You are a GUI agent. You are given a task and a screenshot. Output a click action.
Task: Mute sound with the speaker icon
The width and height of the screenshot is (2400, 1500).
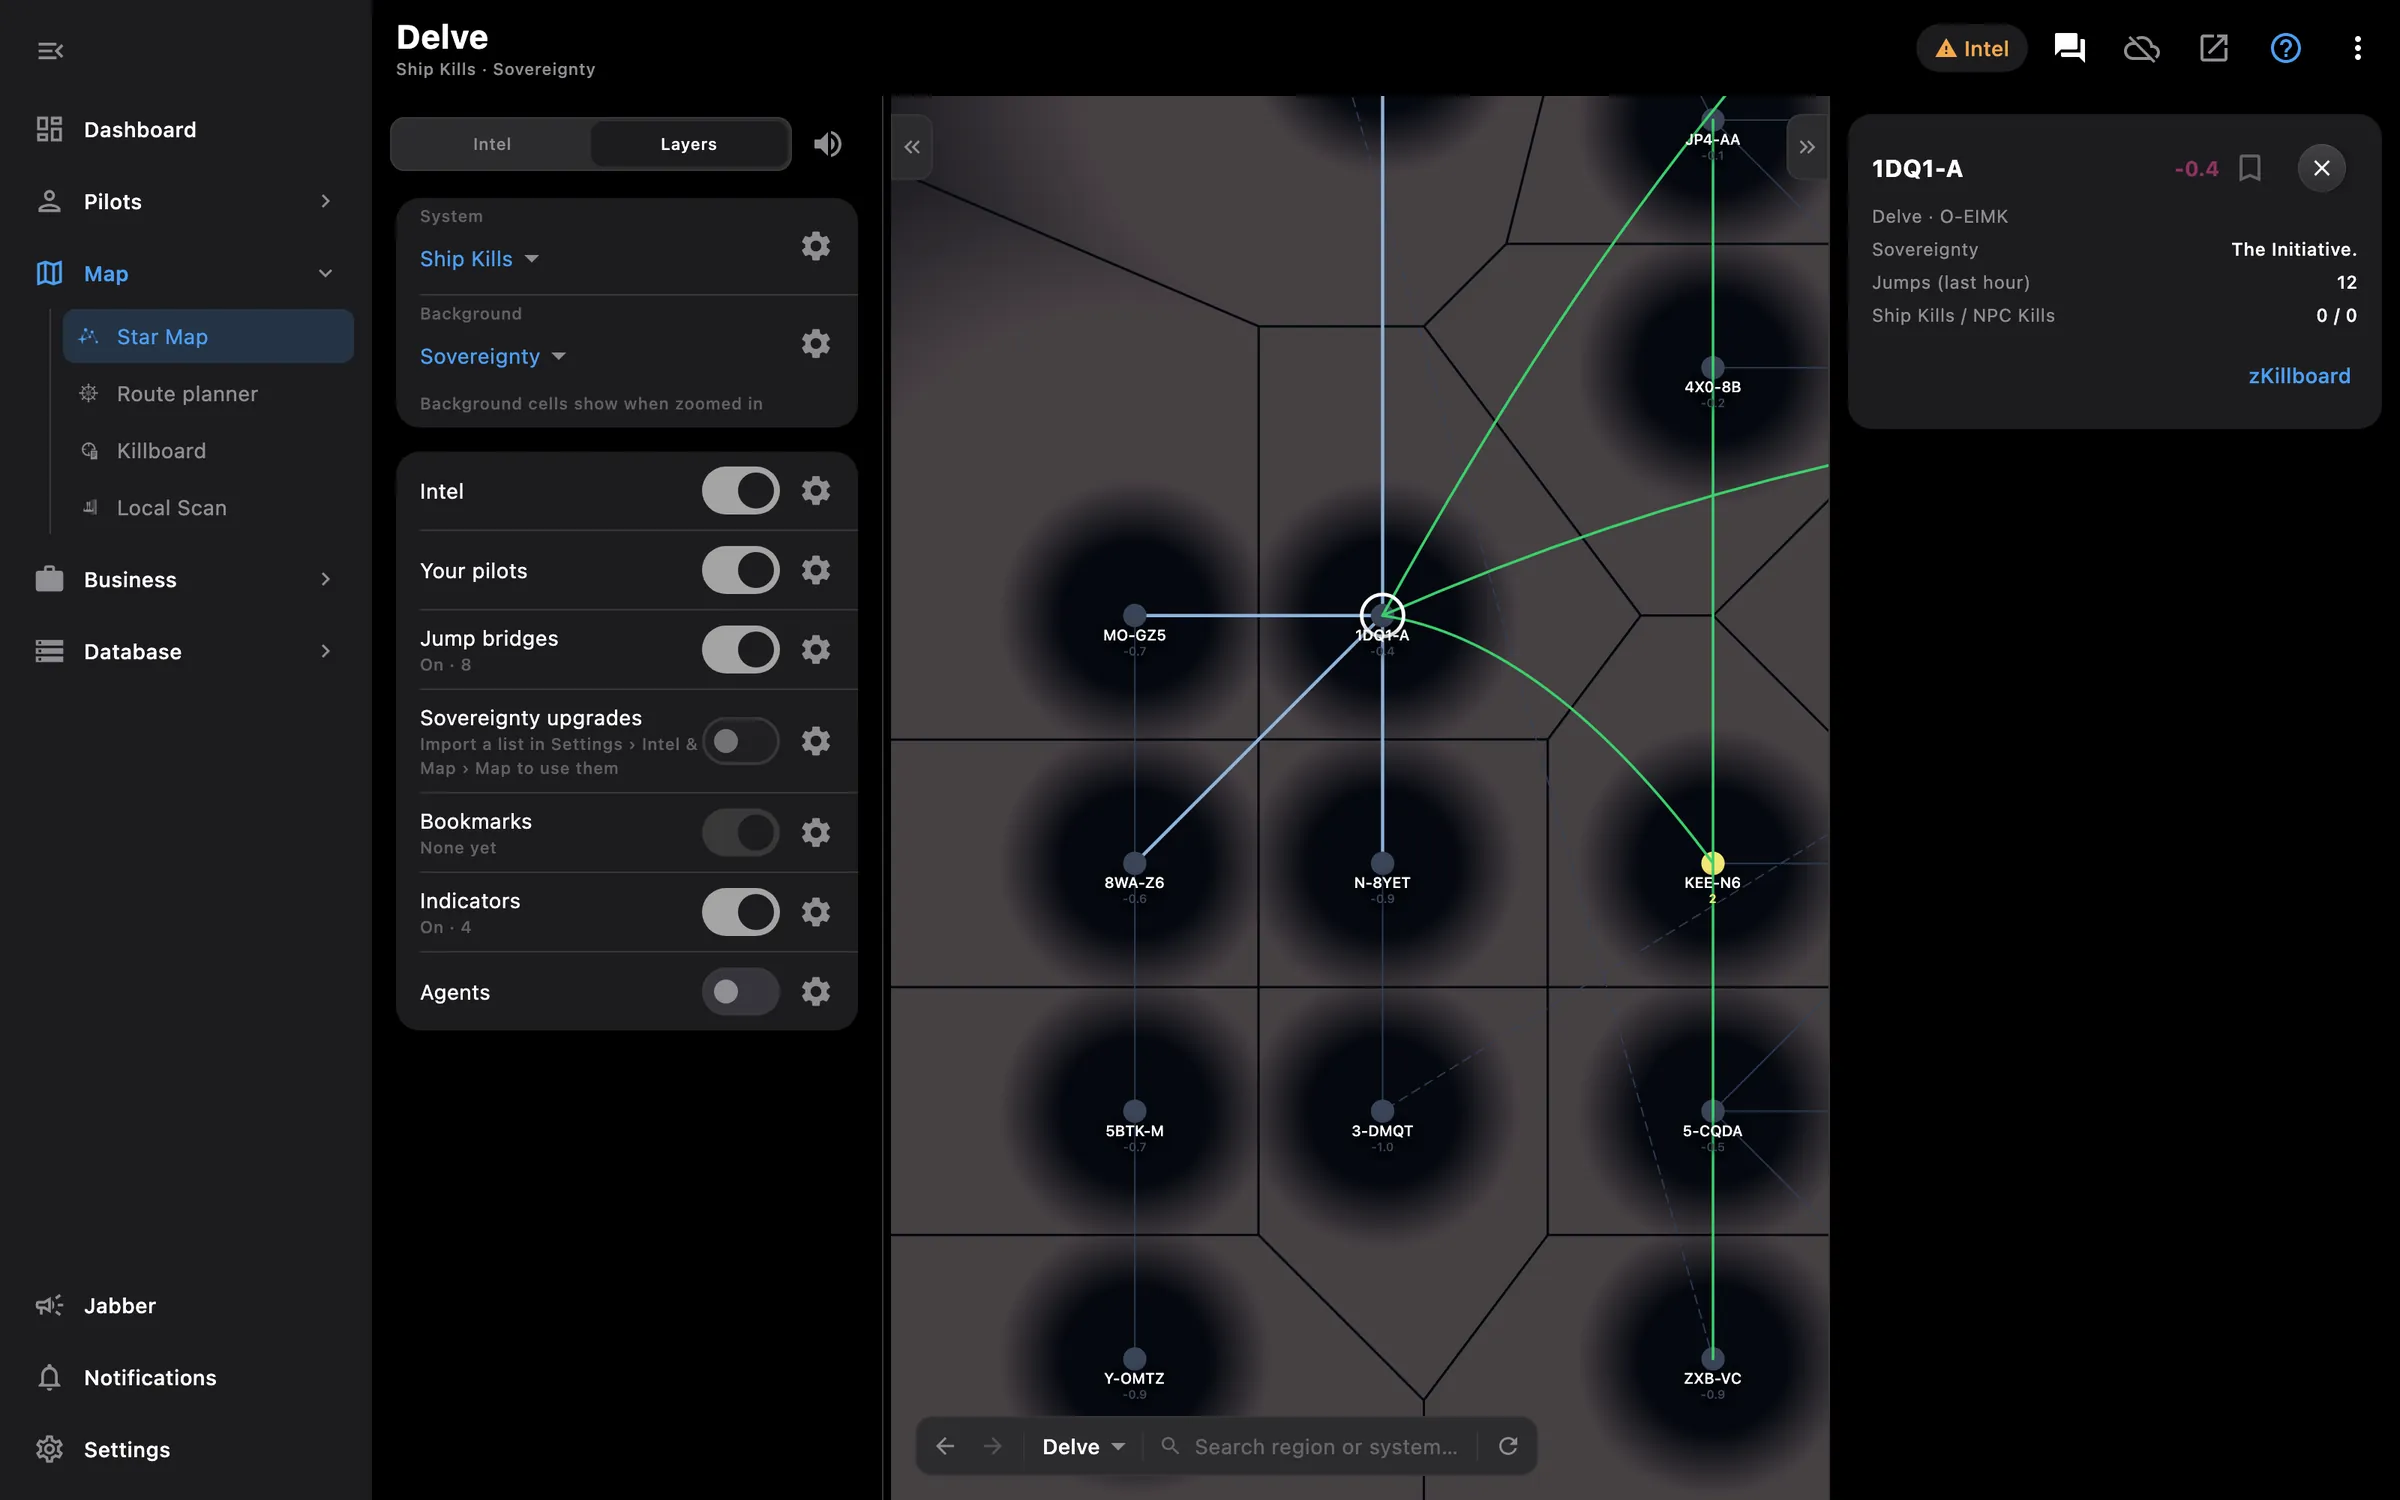click(827, 144)
